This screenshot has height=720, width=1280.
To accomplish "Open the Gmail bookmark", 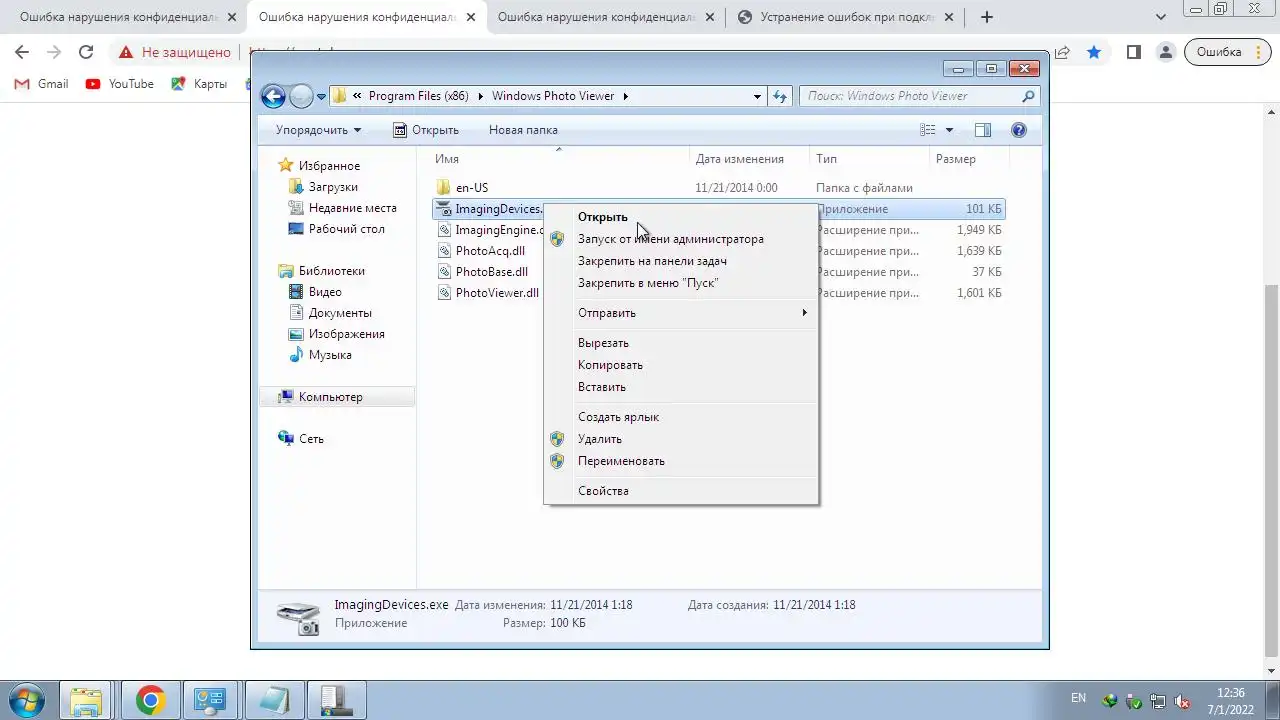I will [x=42, y=84].
